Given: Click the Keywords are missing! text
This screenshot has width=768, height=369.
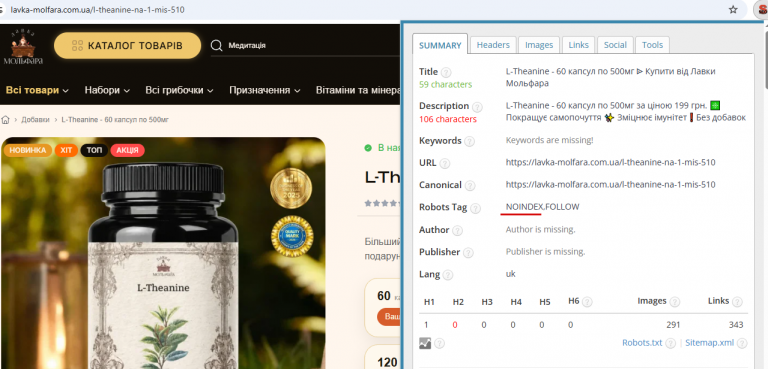Looking at the screenshot, I should tap(550, 140).
